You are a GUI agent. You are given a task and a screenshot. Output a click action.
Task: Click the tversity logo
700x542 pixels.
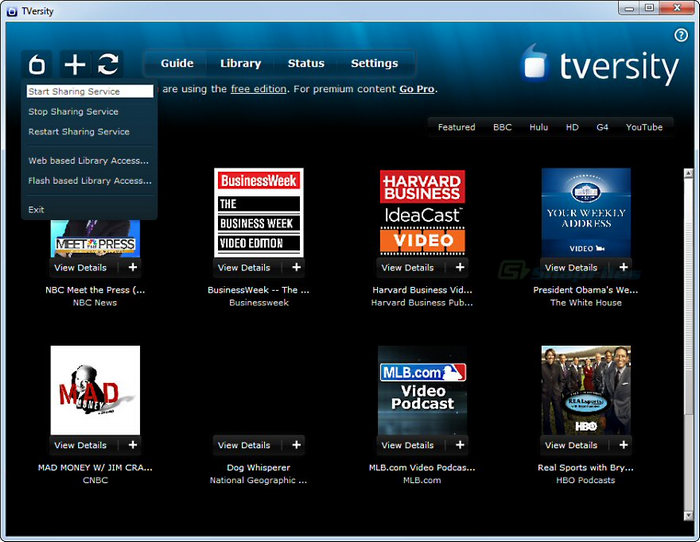(600, 65)
